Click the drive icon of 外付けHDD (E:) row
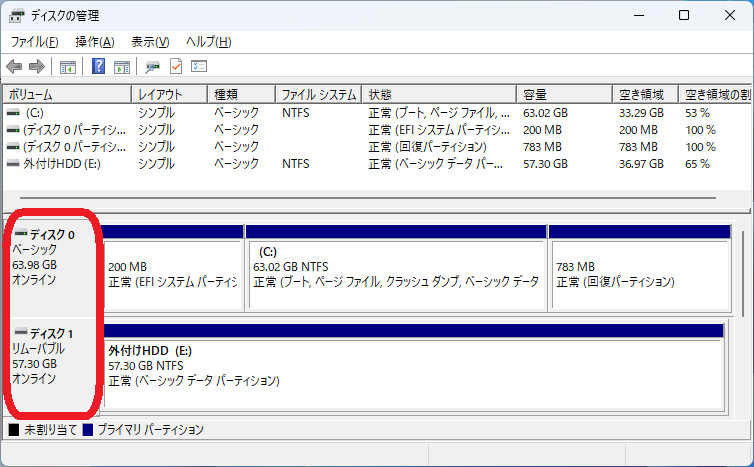The height and width of the screenshot is (467, 754). pyautogui.click(x=13, y=164)
